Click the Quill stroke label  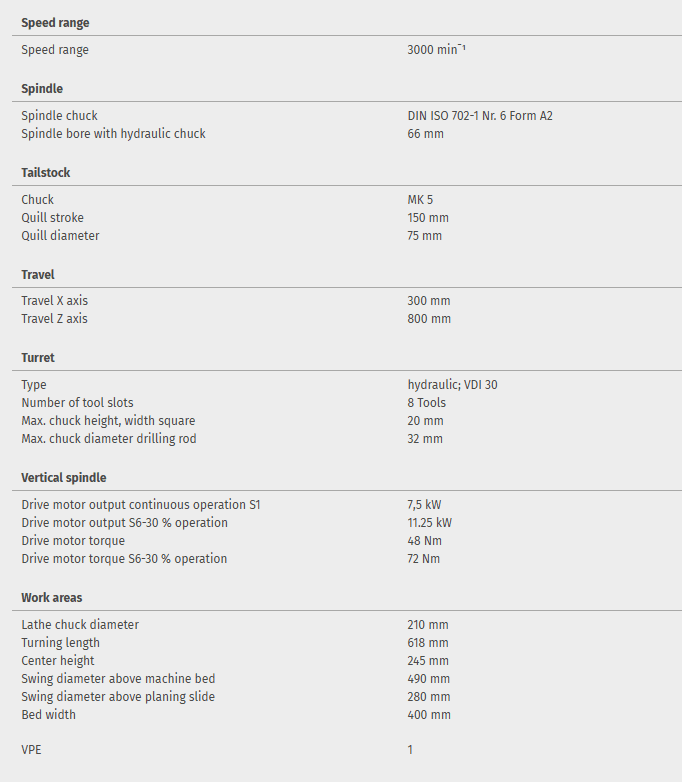coord(52,218)
